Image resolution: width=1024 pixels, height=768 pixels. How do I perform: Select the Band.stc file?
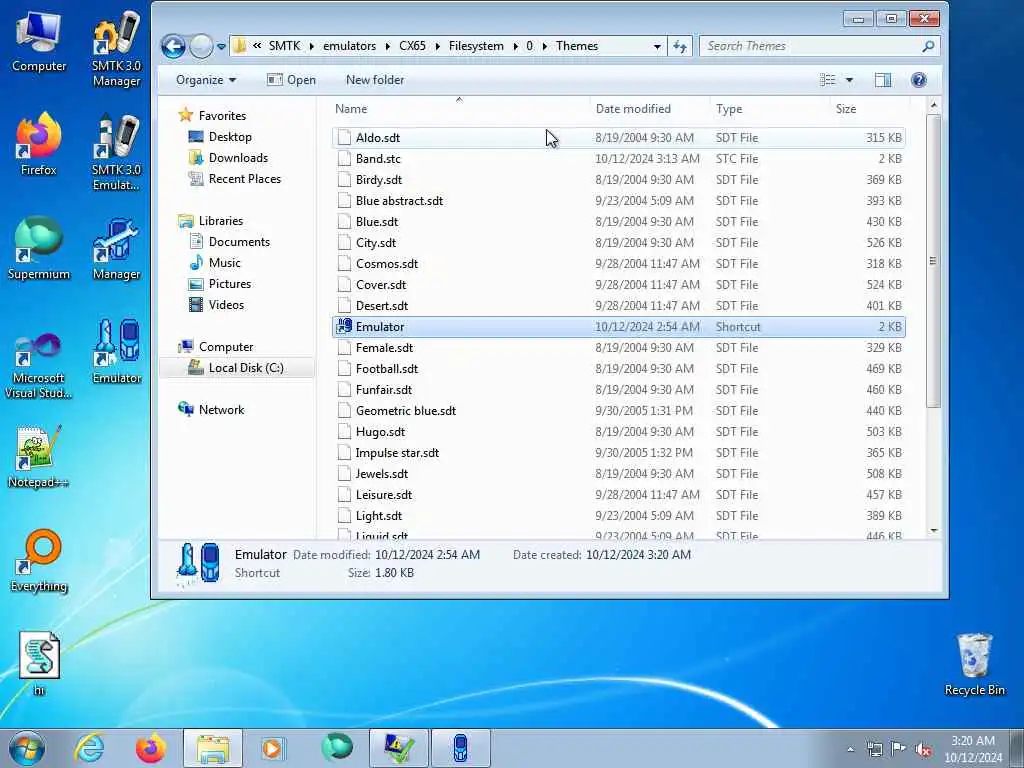[x=618, y=159]
